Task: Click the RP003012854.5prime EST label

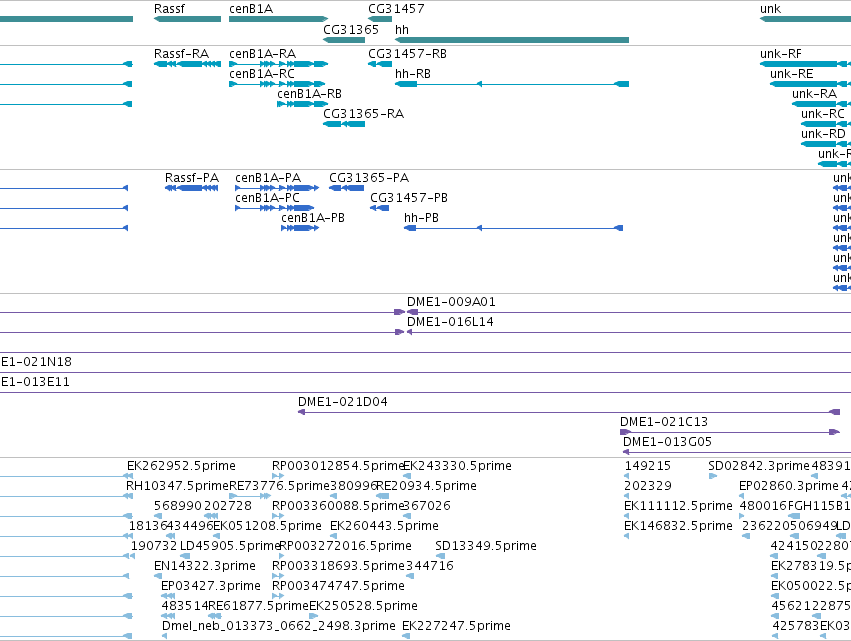Action: click(338, 466)
